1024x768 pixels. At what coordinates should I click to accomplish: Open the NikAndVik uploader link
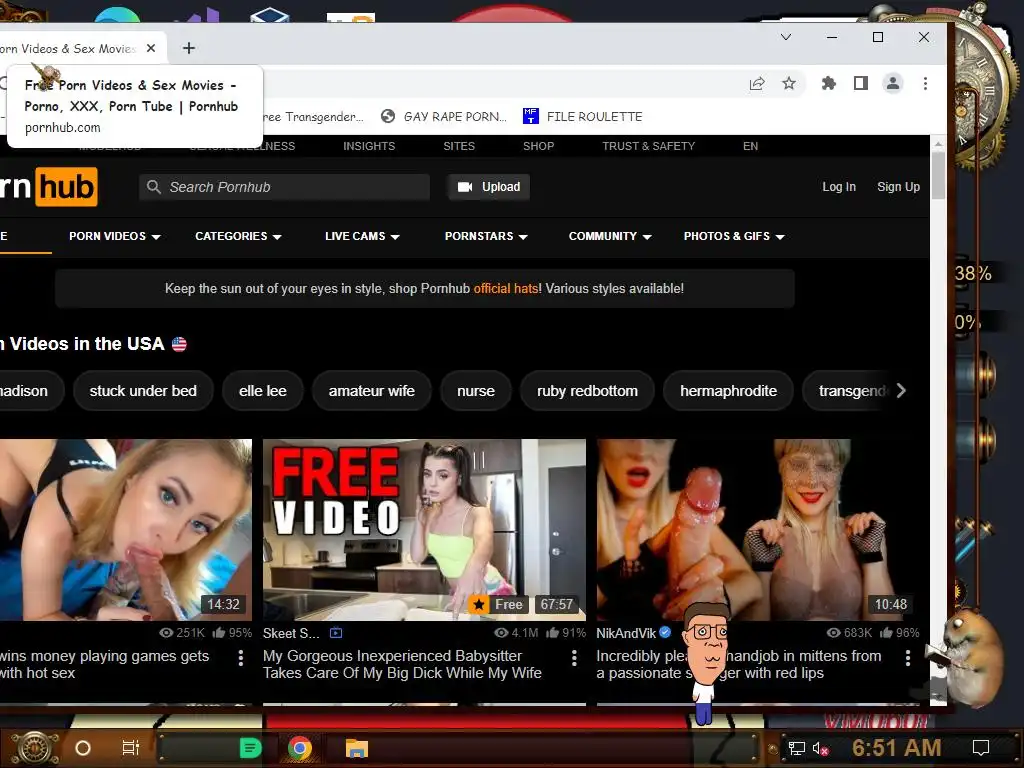[x=626, y=633]
